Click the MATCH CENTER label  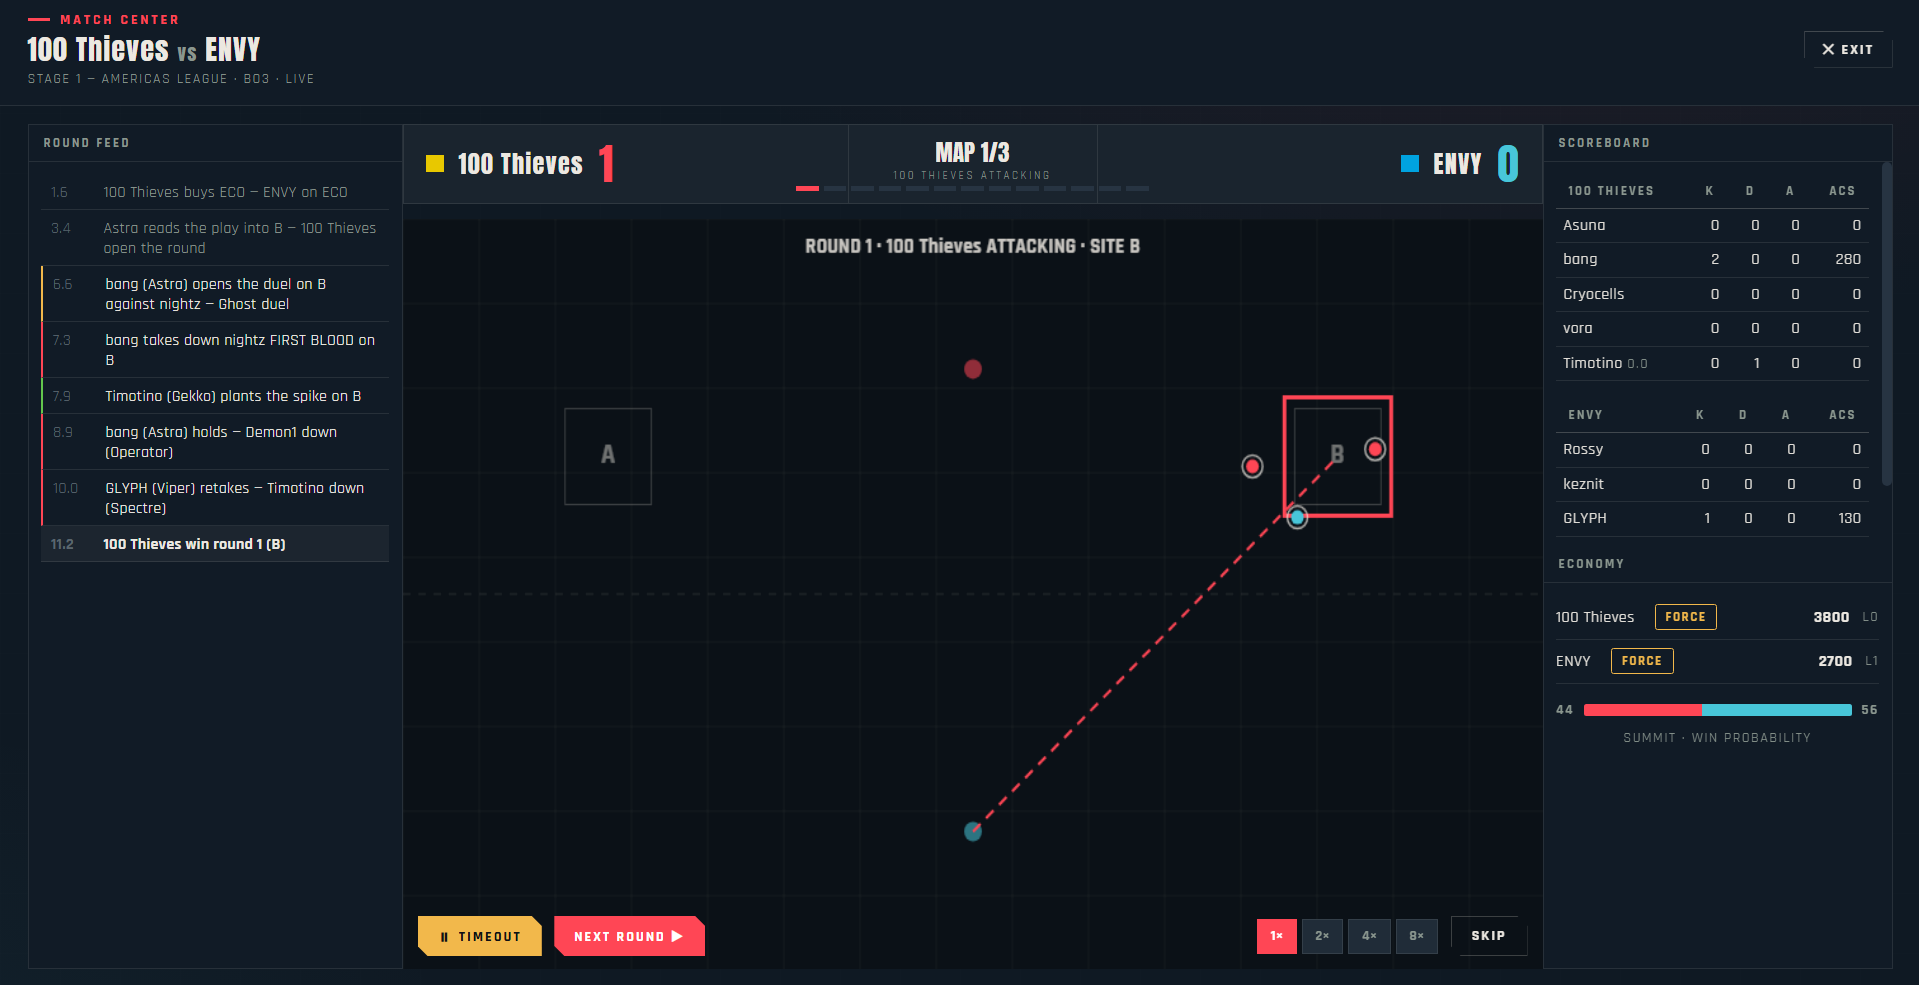pos(120,20)
